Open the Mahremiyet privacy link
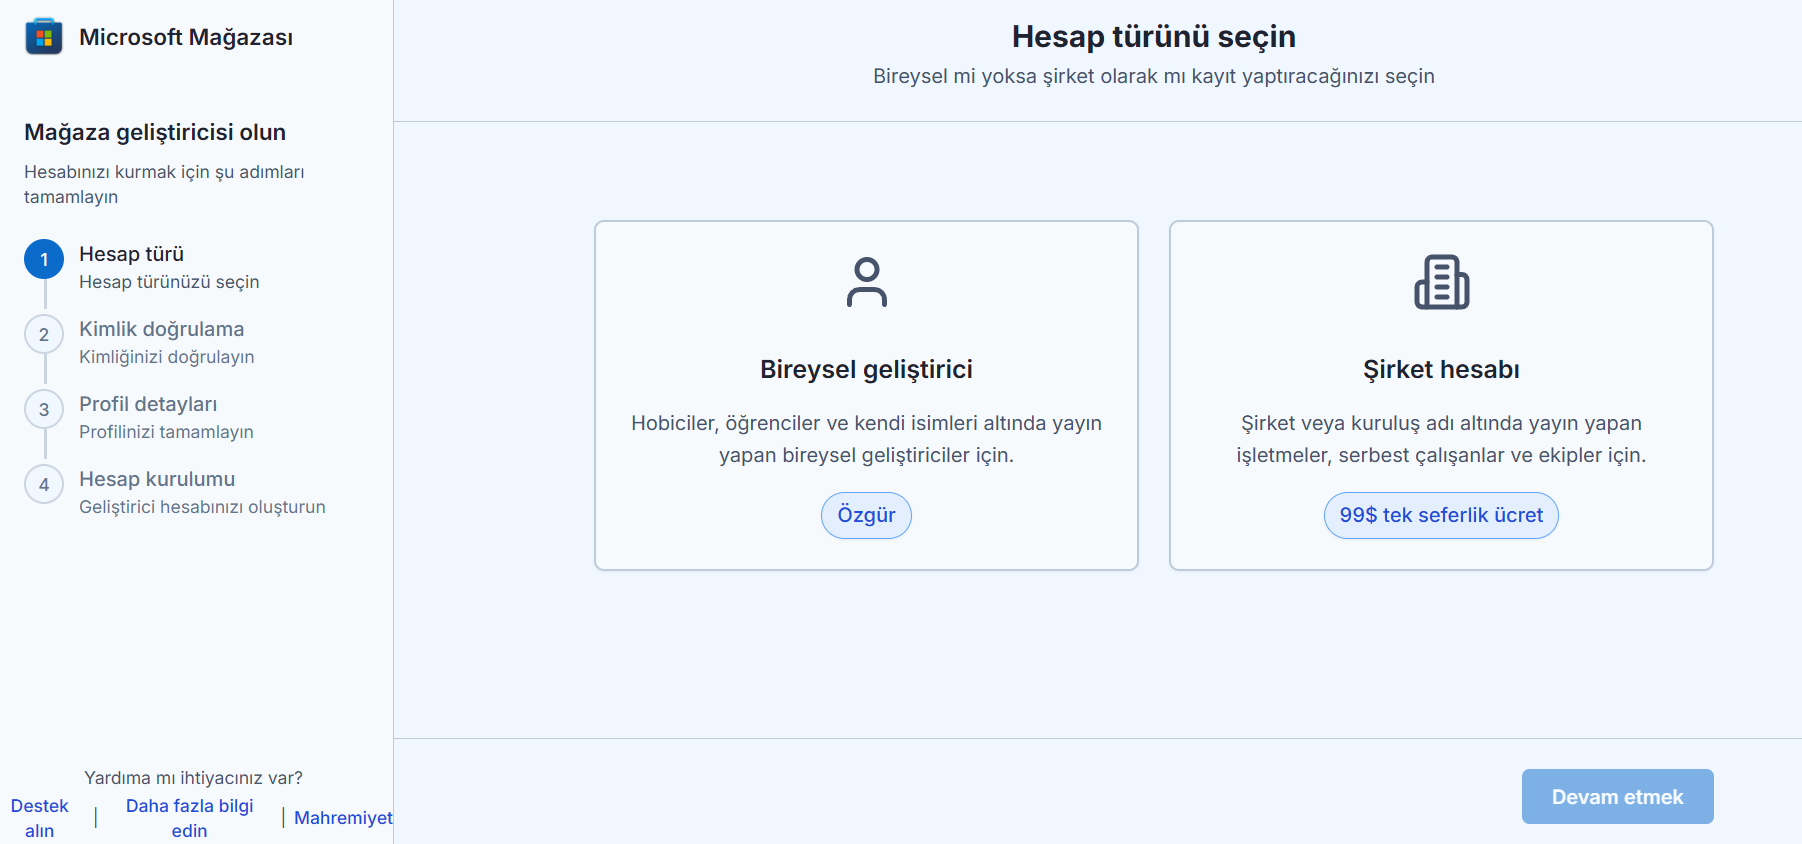Viewport: 1802px width, 844px height. pyautogui.click(x=343, y=818)
